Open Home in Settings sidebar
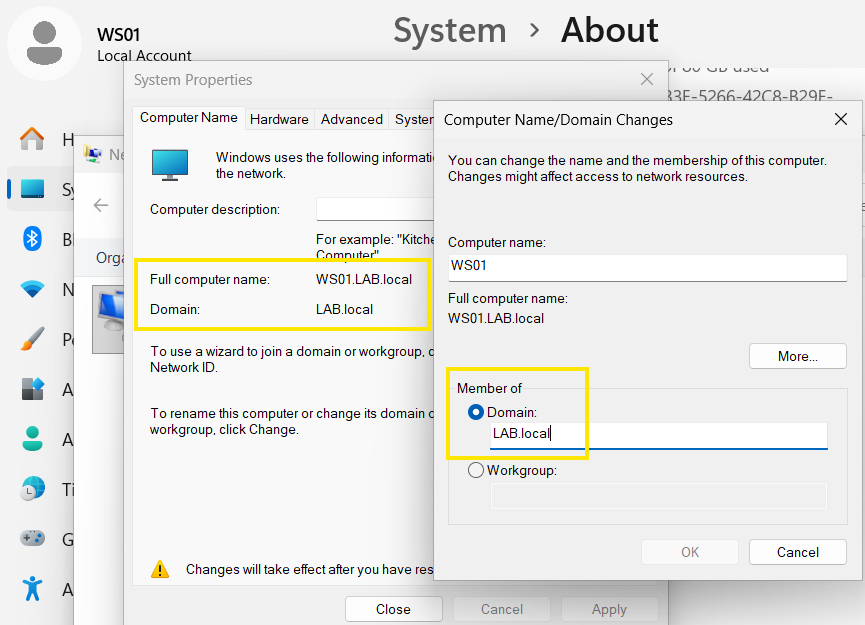 32,138
